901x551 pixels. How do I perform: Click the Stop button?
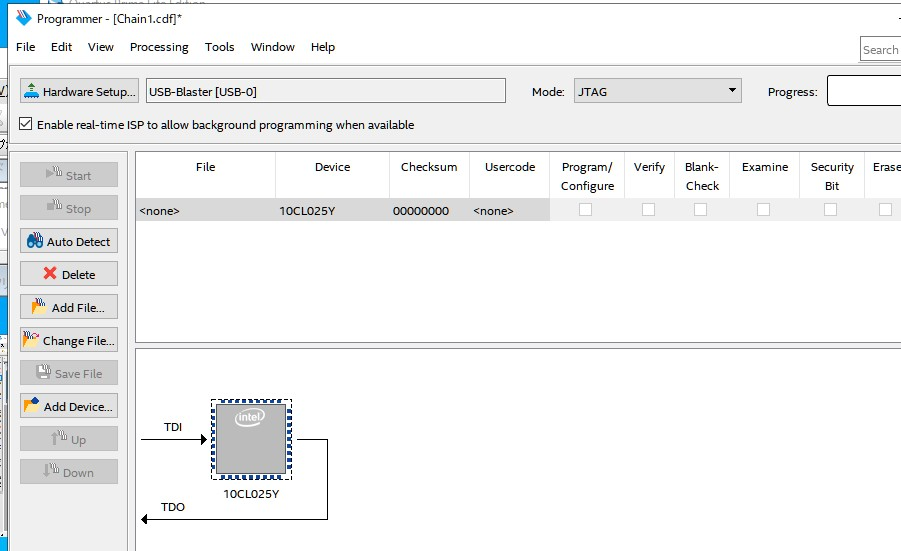tap(69, 209)
